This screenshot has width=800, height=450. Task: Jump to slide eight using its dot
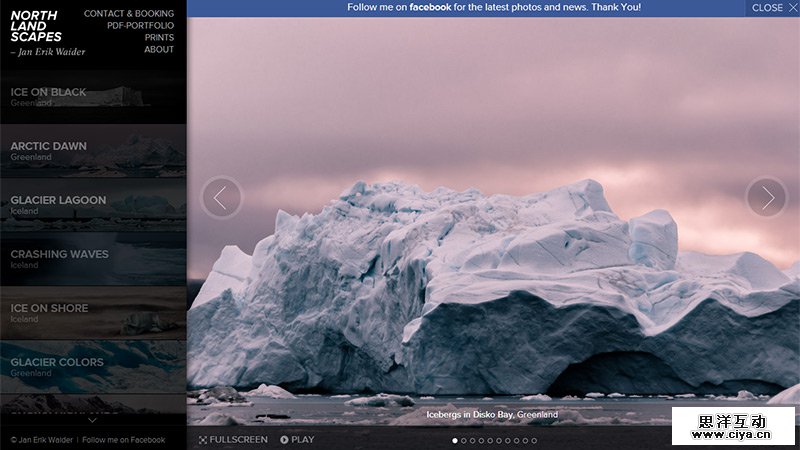(516, 441)
